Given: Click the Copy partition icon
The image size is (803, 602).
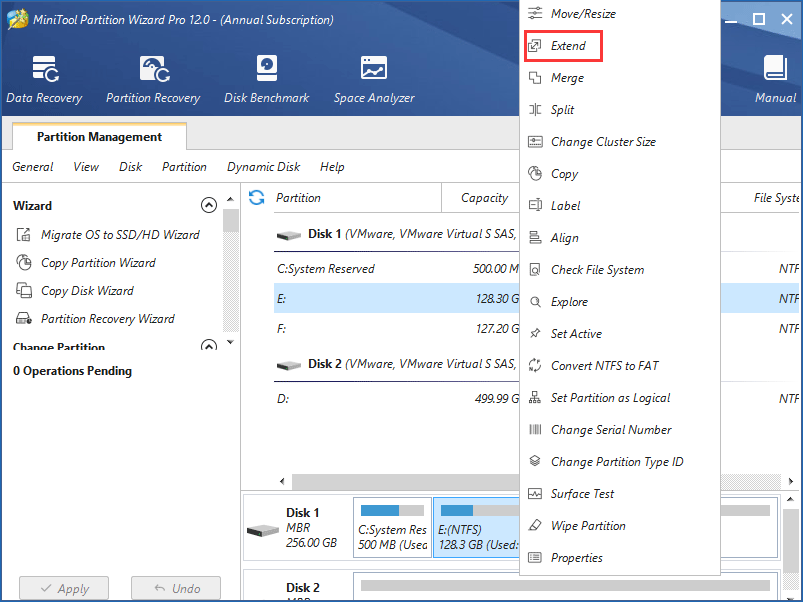Looking at the screenshot, I should click(535, 174).
